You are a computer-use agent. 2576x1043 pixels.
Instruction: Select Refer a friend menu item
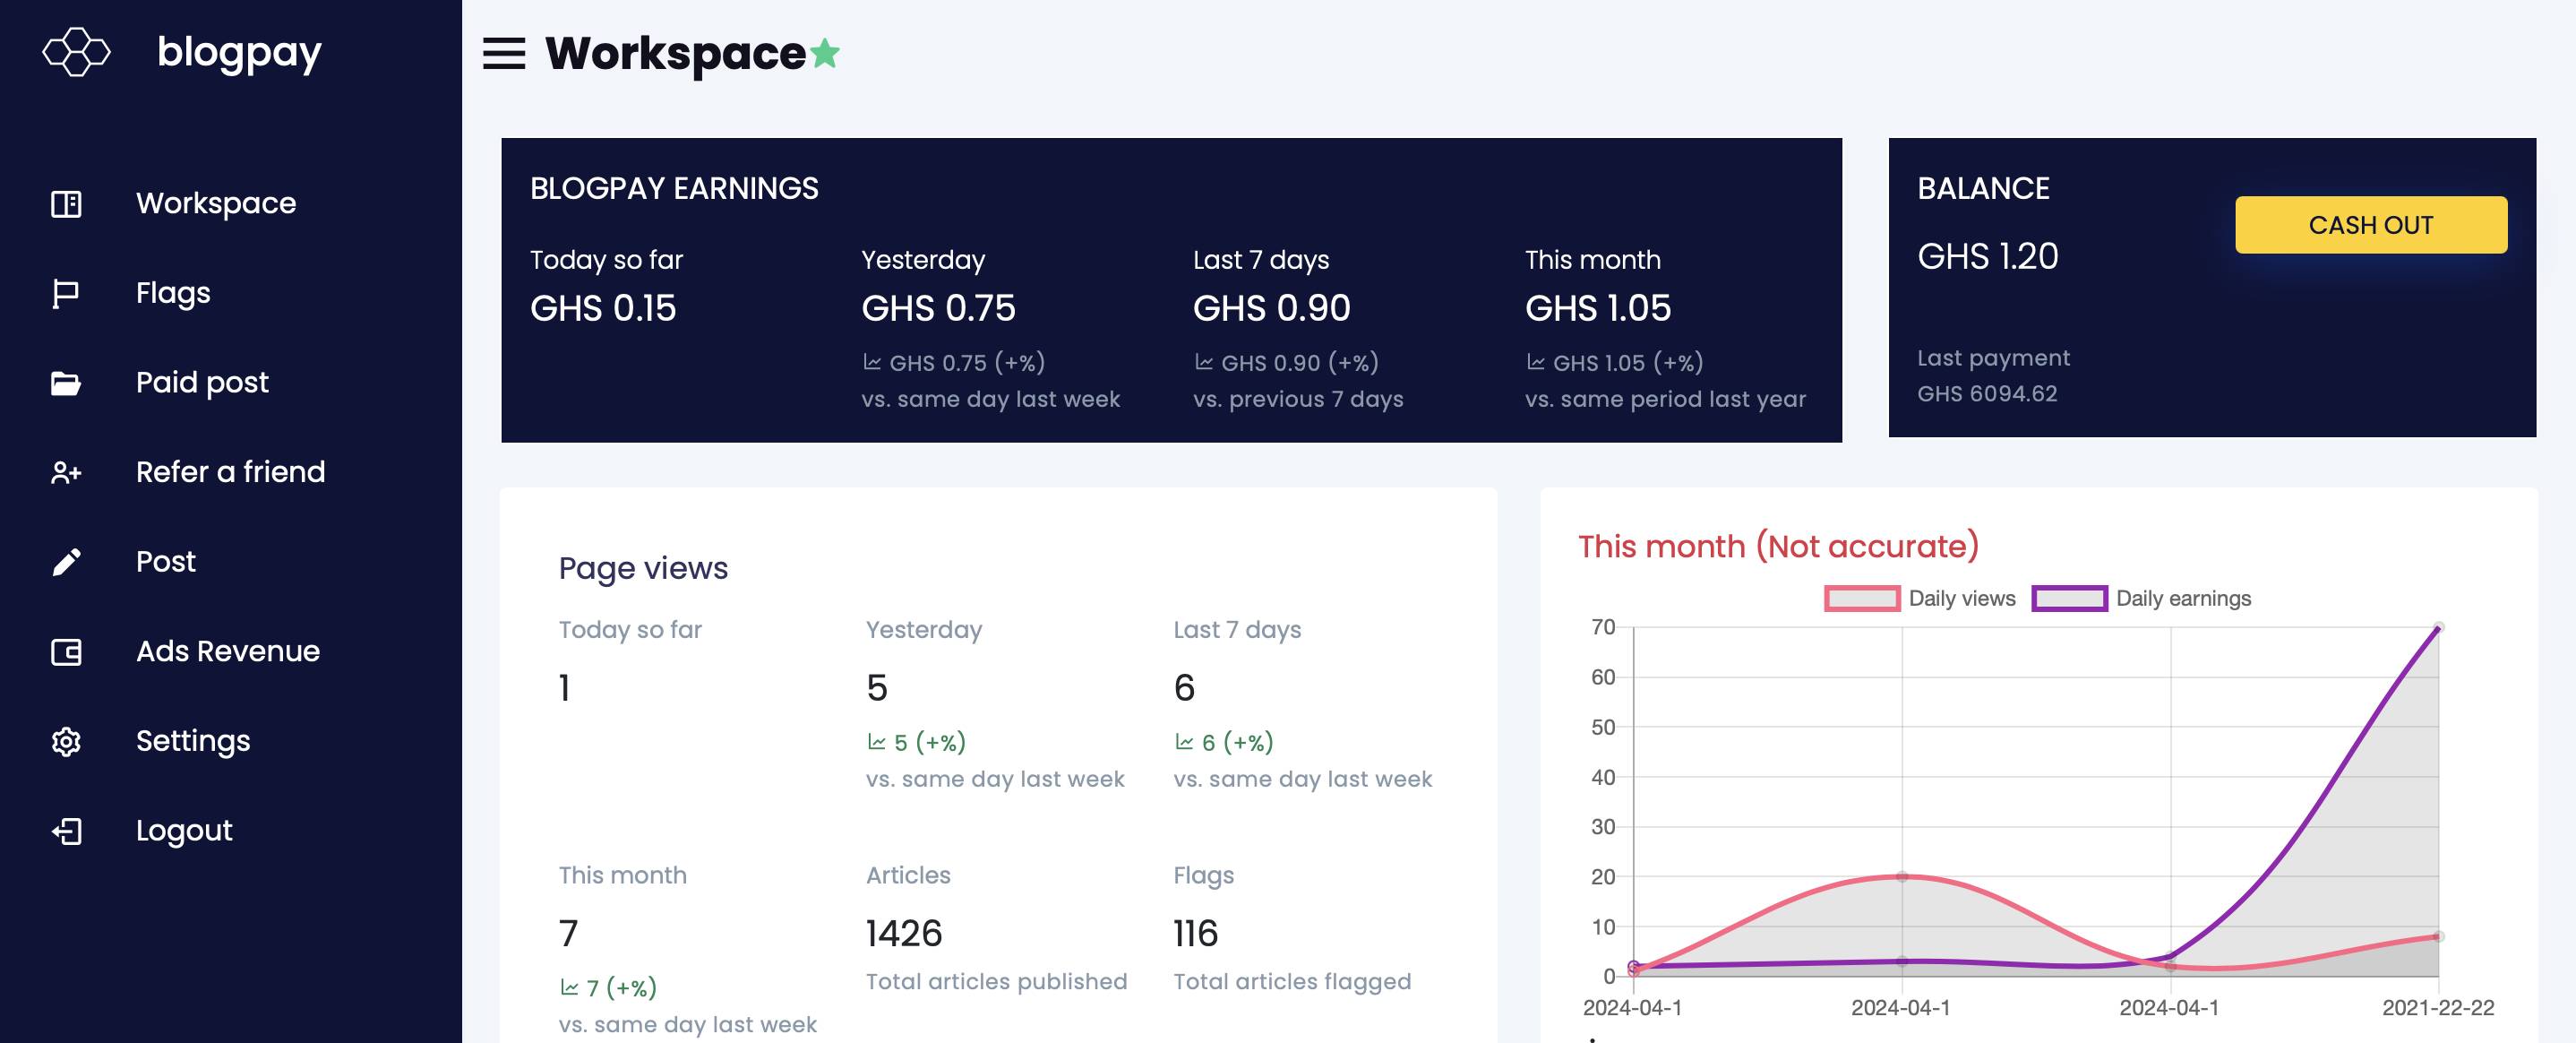230,472
